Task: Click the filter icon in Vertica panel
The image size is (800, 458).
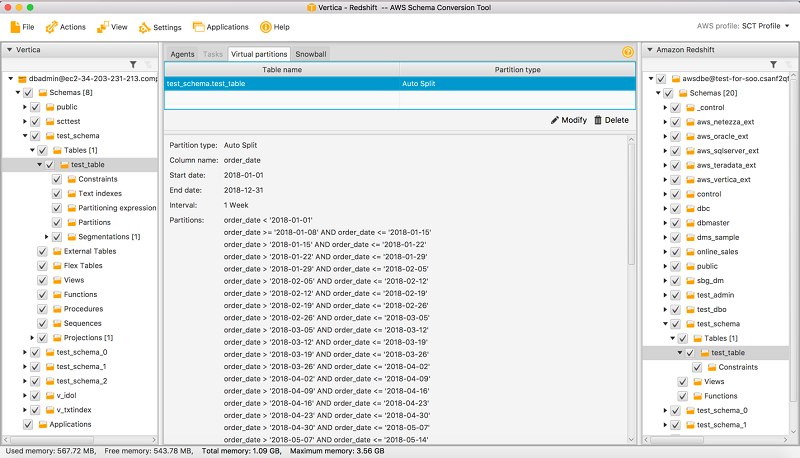Action: pyautogui.click(x=133, y=64)
